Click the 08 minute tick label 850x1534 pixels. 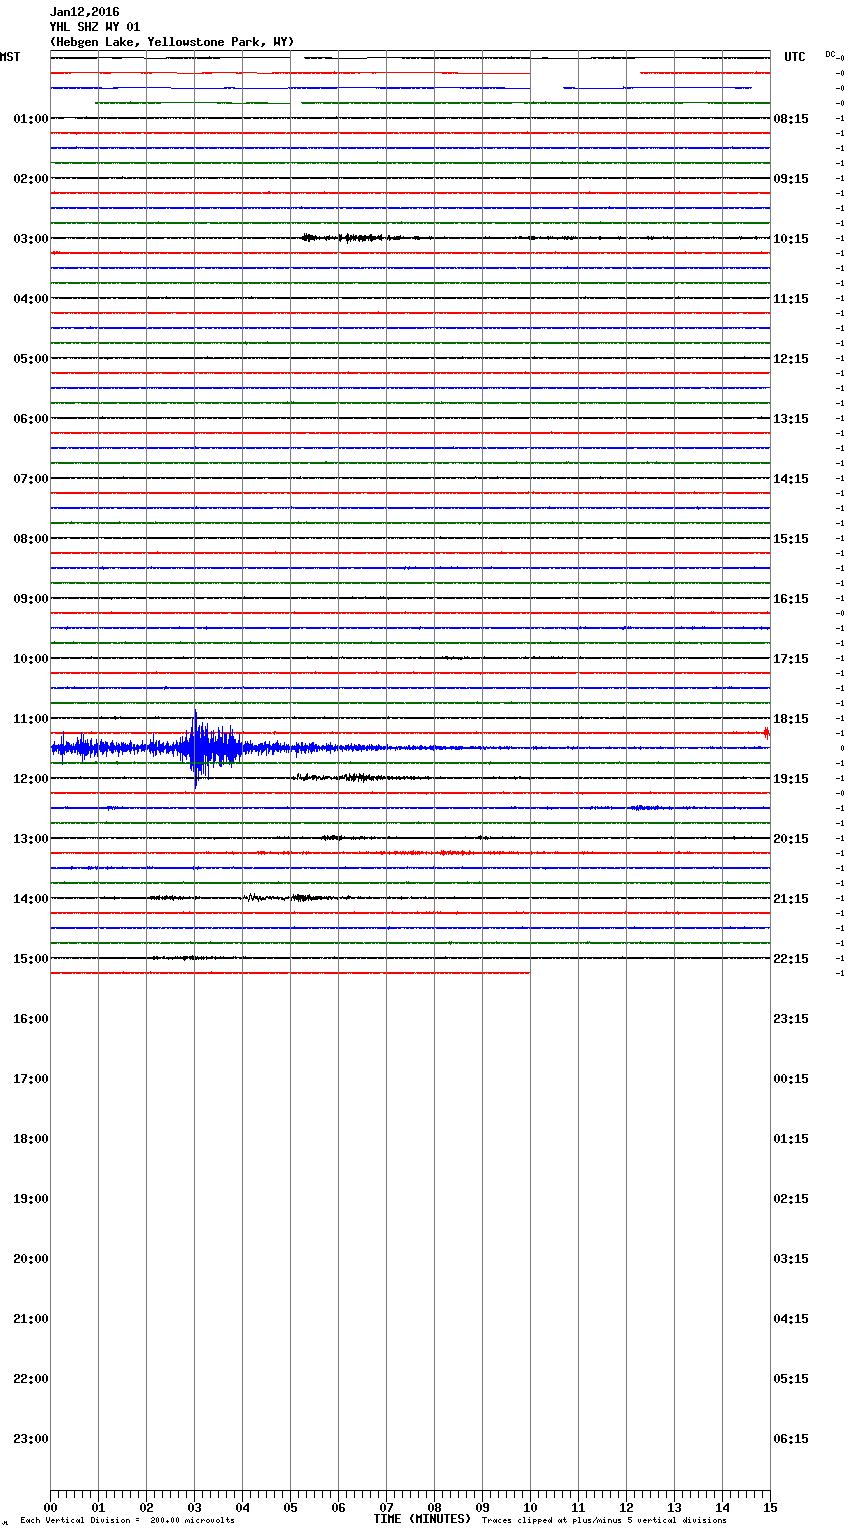(434, 1507)
